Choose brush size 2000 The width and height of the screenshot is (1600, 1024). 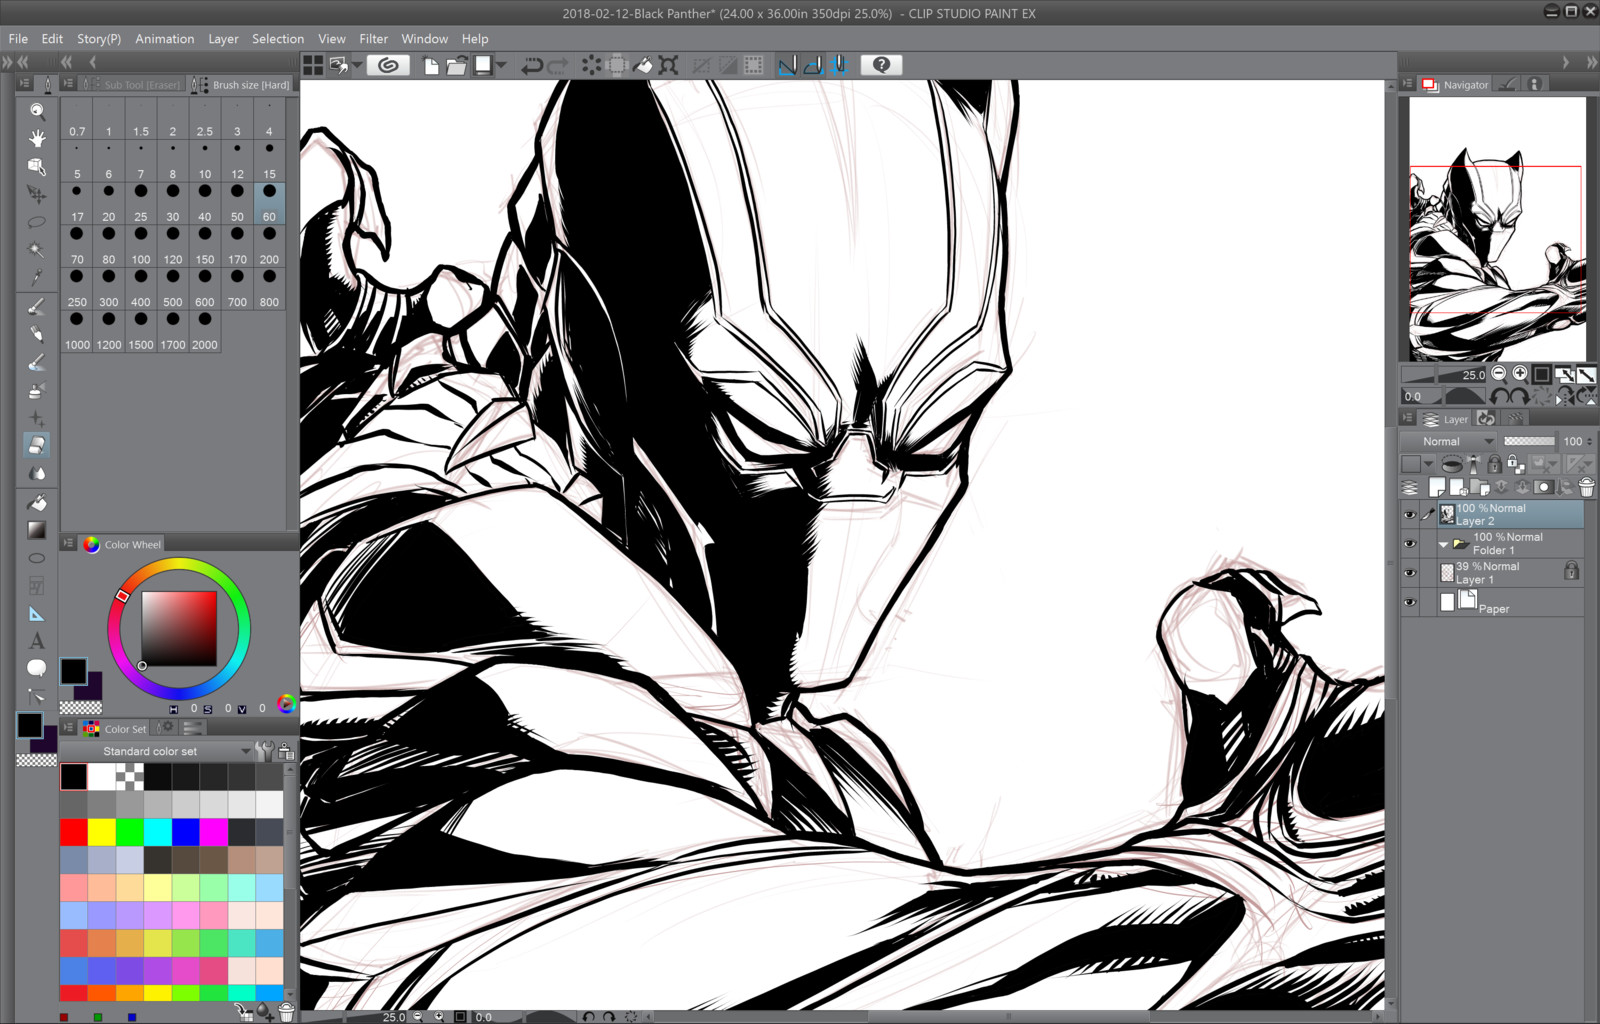[205, 331]
